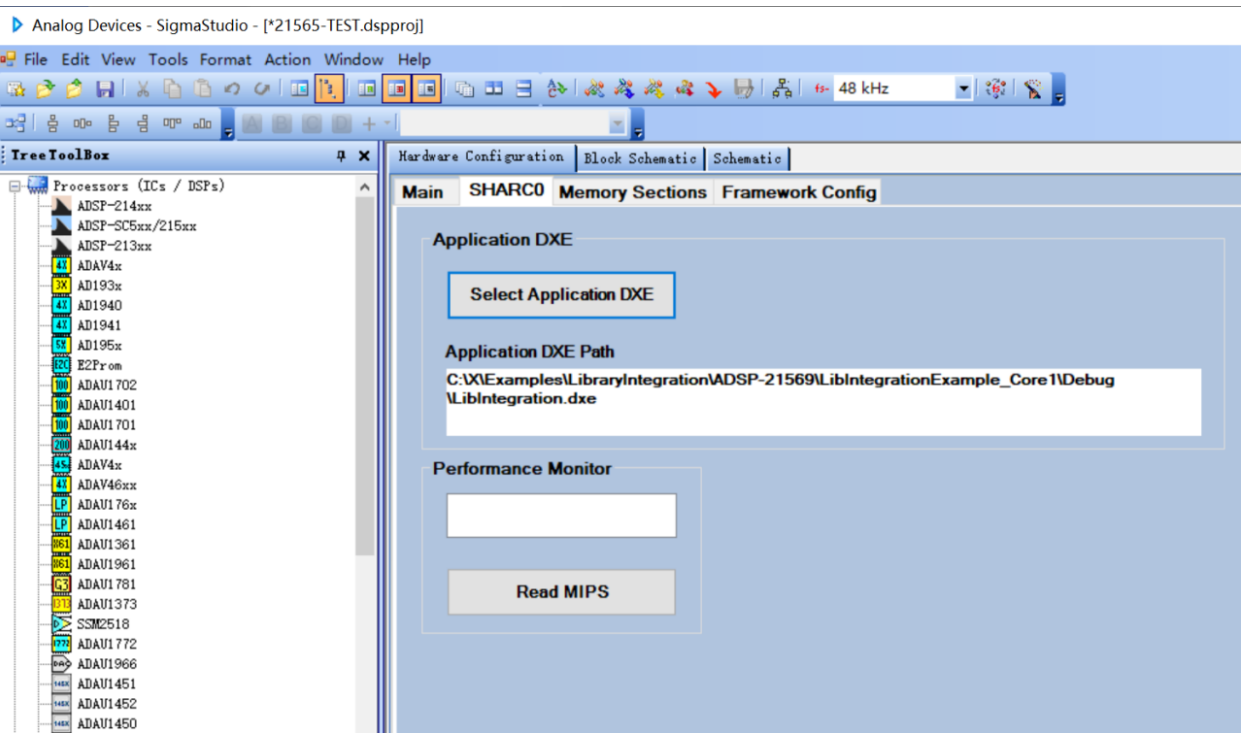
Task: Click the Application DXE Path text box
Action: (x=823, y=402)
